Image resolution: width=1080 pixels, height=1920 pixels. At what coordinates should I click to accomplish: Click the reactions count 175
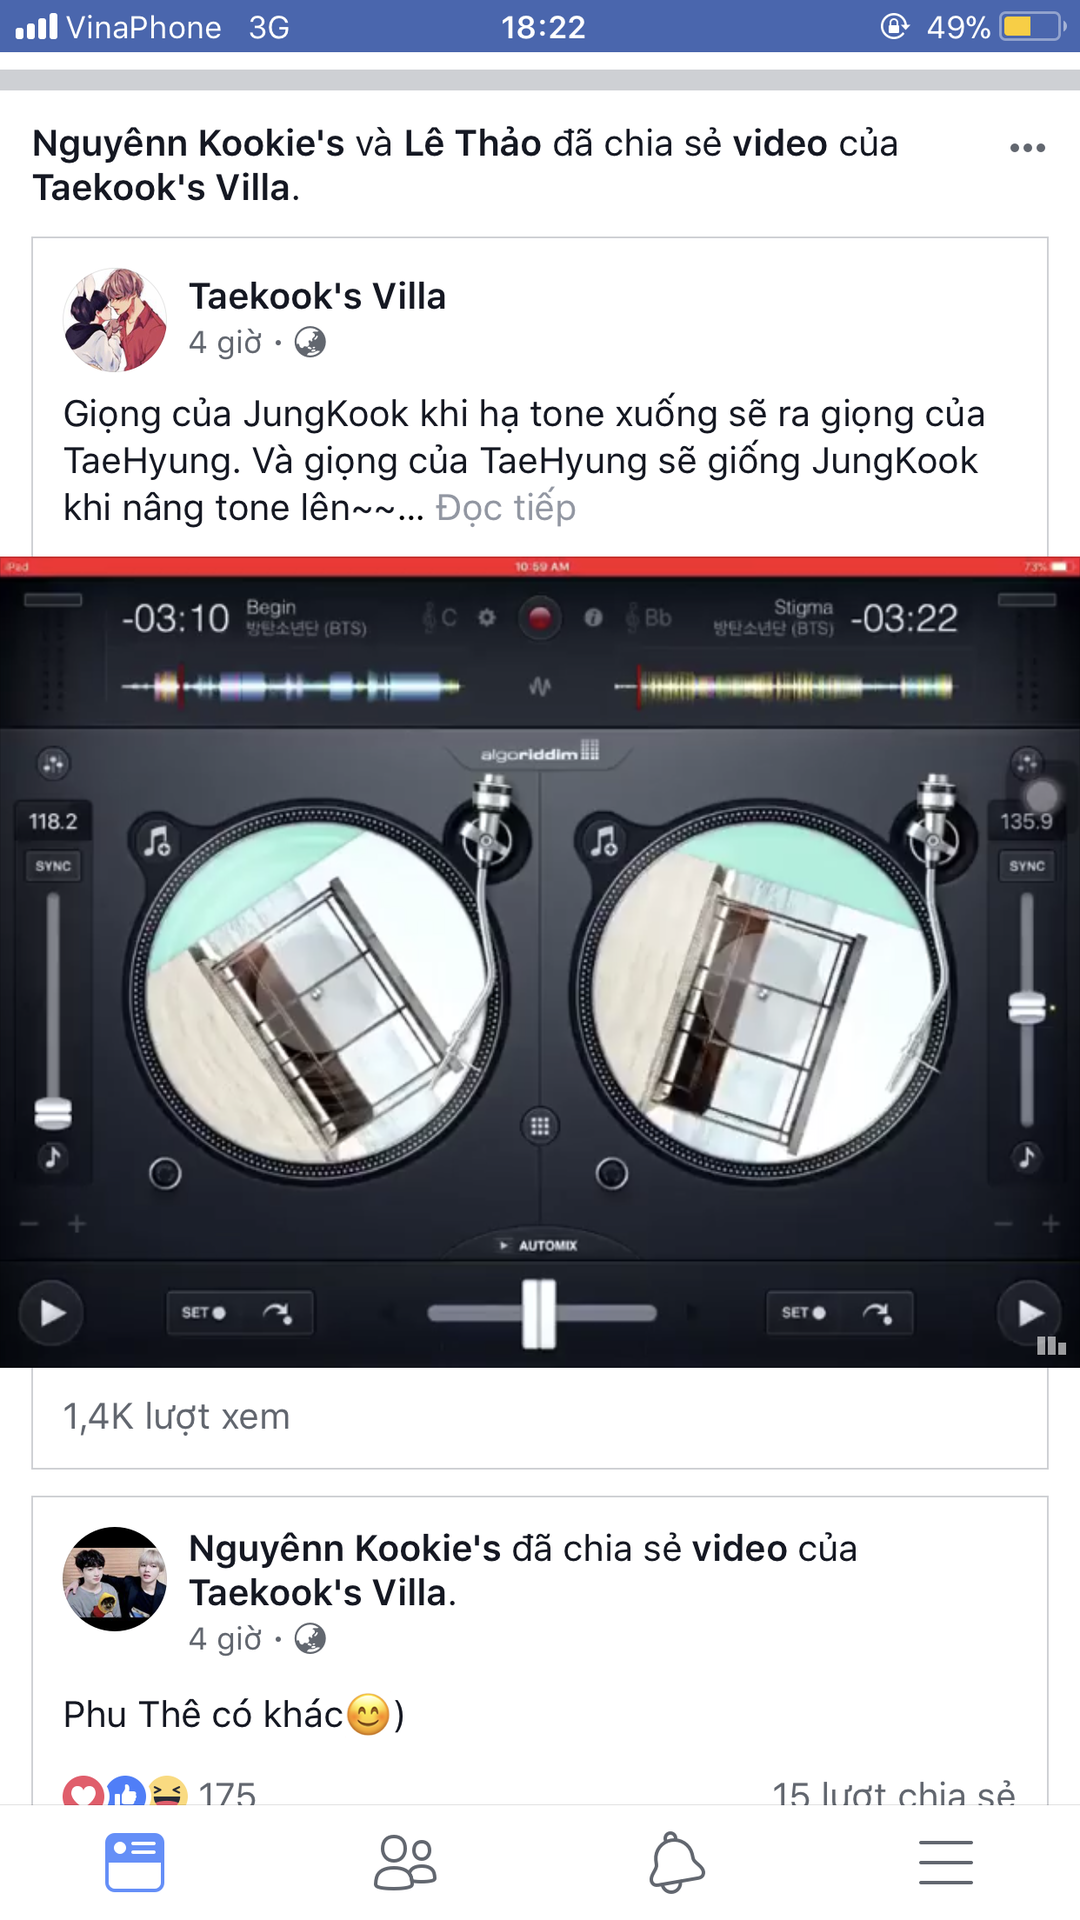(227, 1793)
